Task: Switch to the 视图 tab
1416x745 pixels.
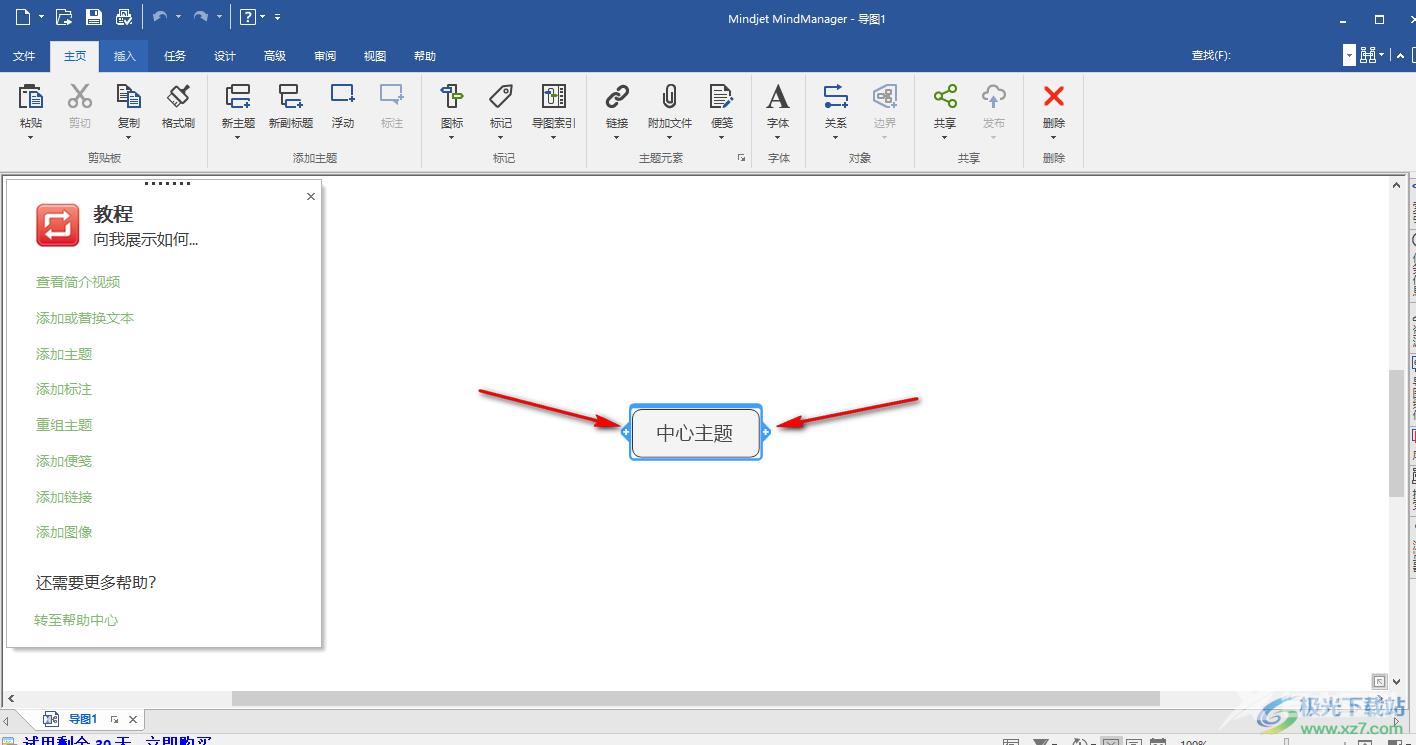Action: (x=375, y=56)
